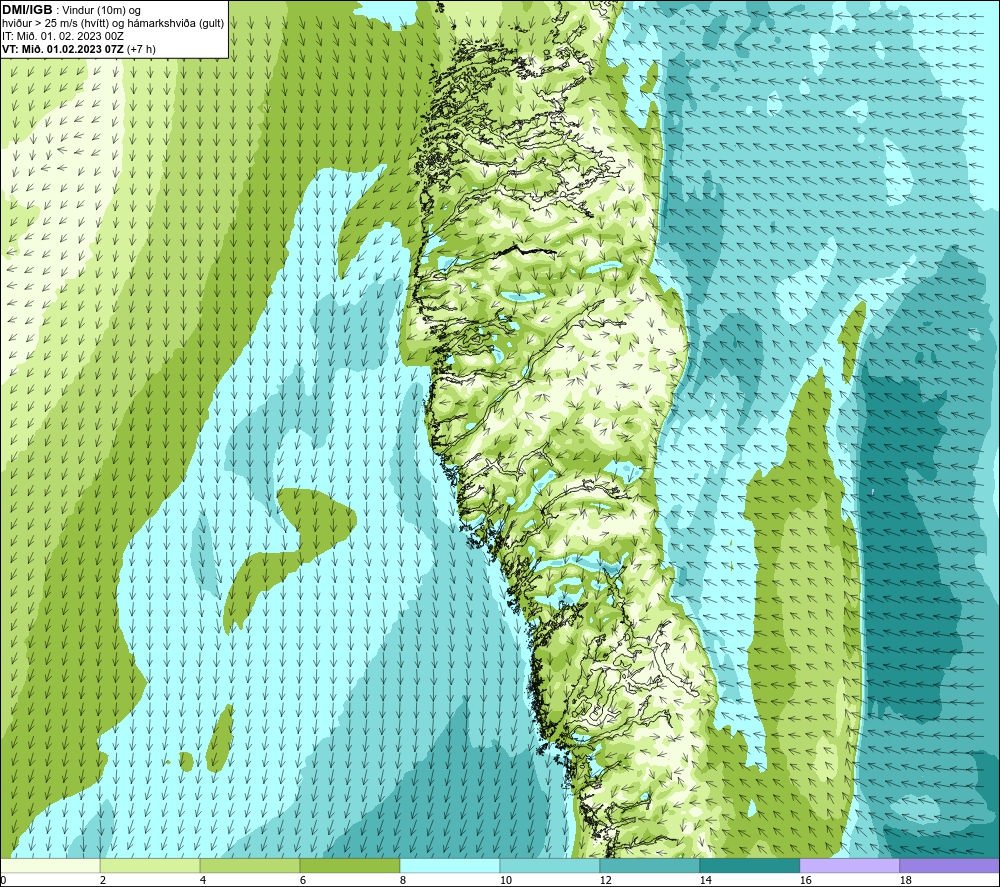
Task: Click the 10–12 m/s cyan swatch
Action: [550, 866]
